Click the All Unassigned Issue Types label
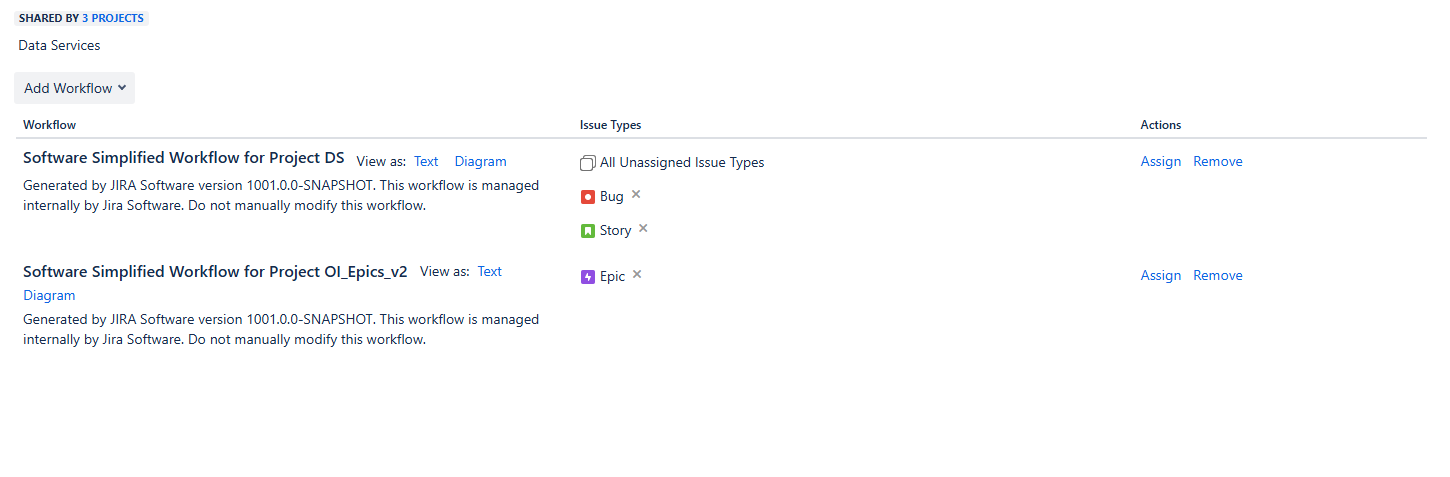Image resolution: width=1450 pixels, height=477 pixels. (682, 162)
